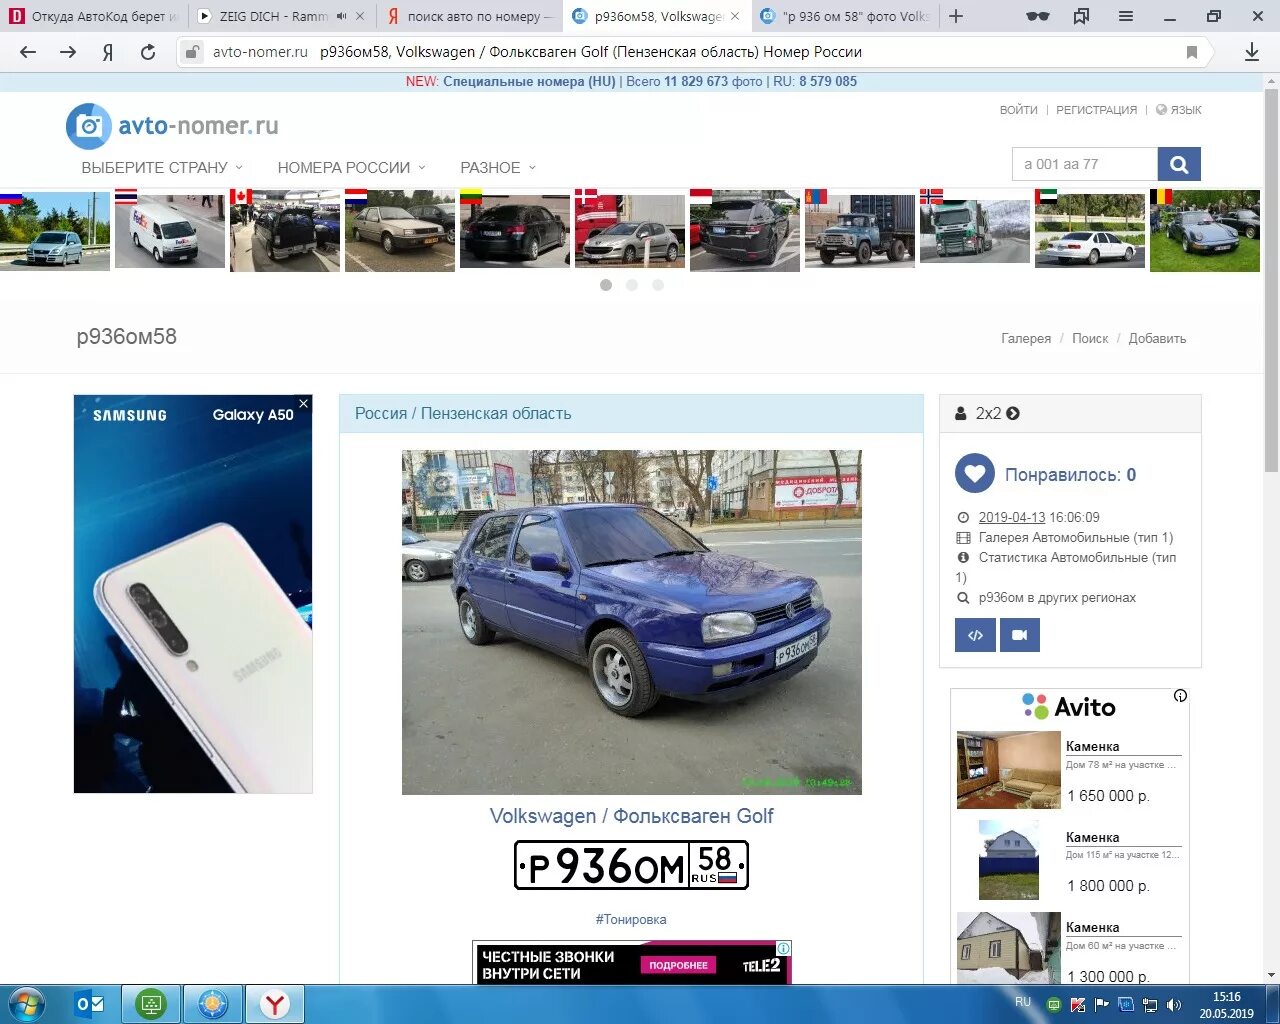Focus the plate number search field
The width and height of the screenshot is (1280, 1024).
1085,164
